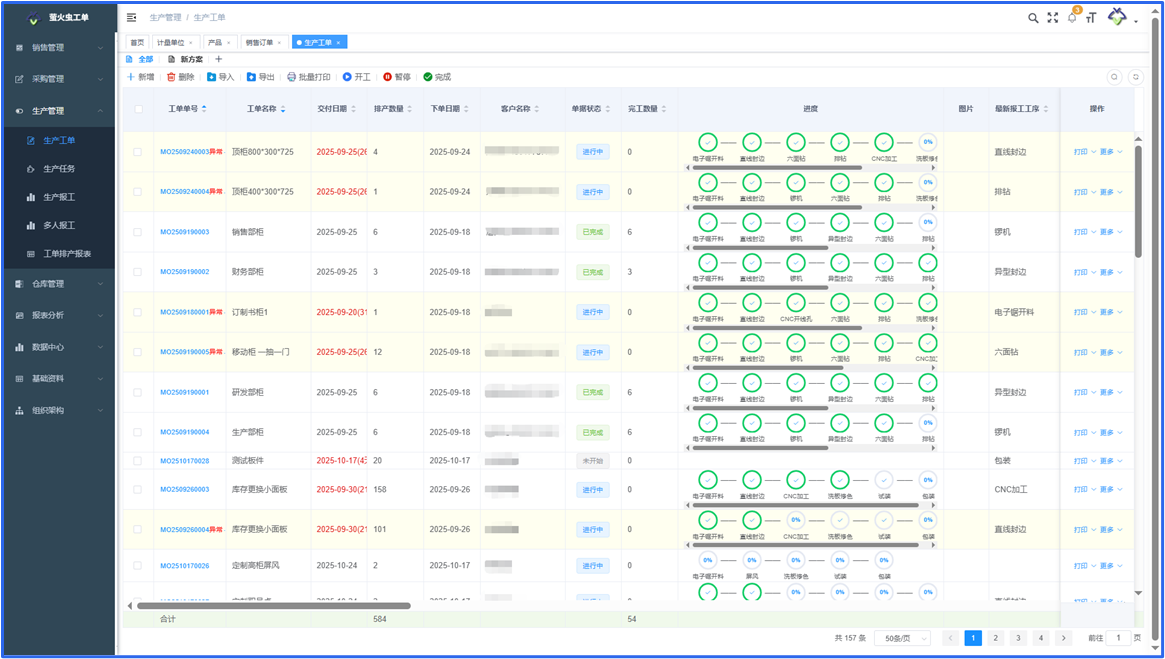Screen dimensions: 1165x659
Task: Click the font size adjustment icon
Action: [x=1091, y=18]
